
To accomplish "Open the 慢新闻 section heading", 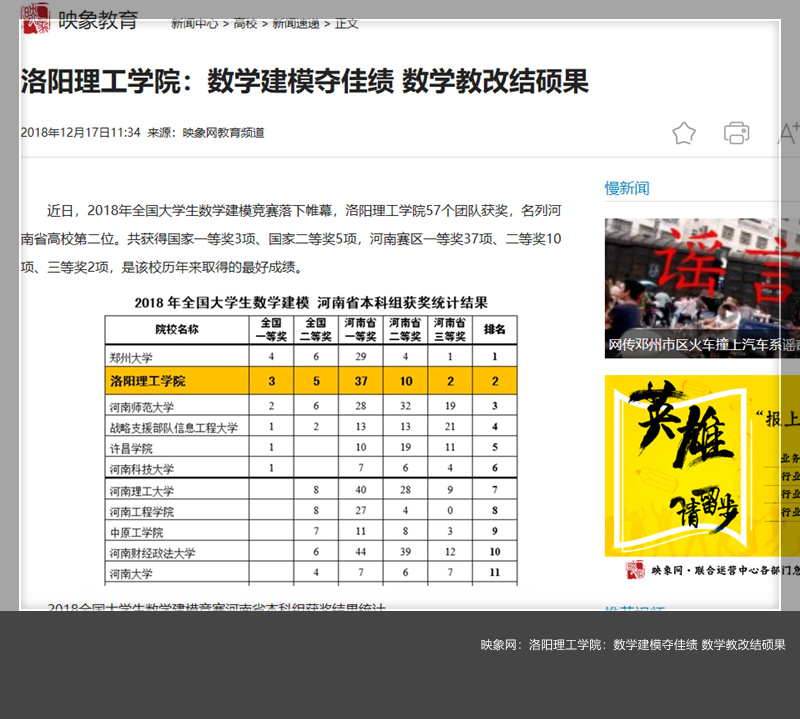I will 627,188.
